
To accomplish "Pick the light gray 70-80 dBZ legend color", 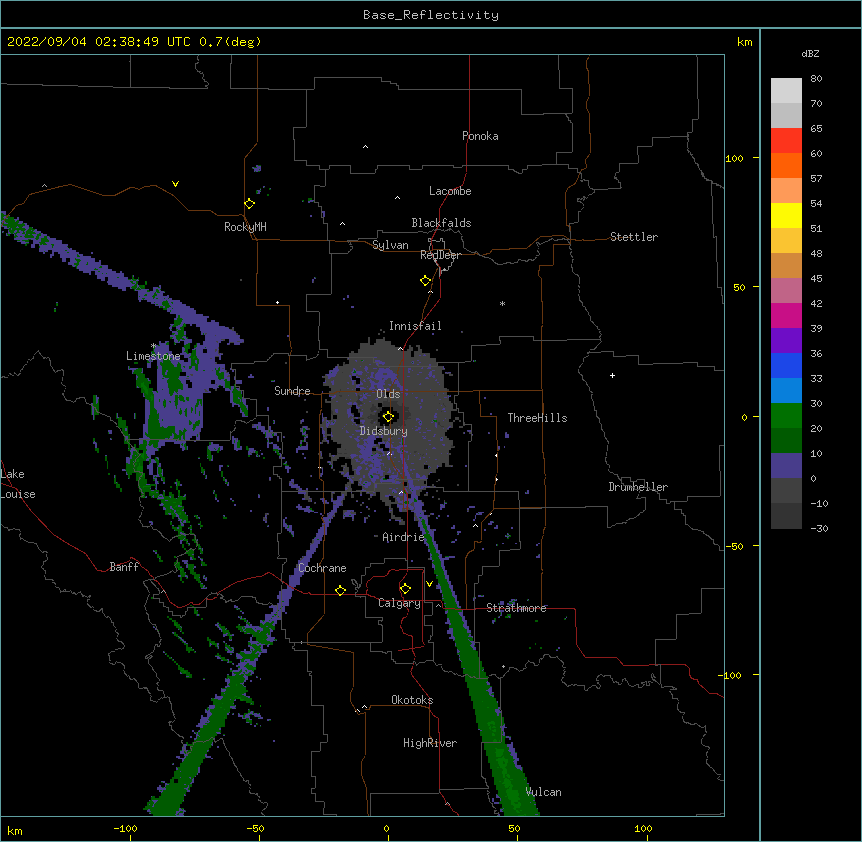I will click(x=786, y=91).
